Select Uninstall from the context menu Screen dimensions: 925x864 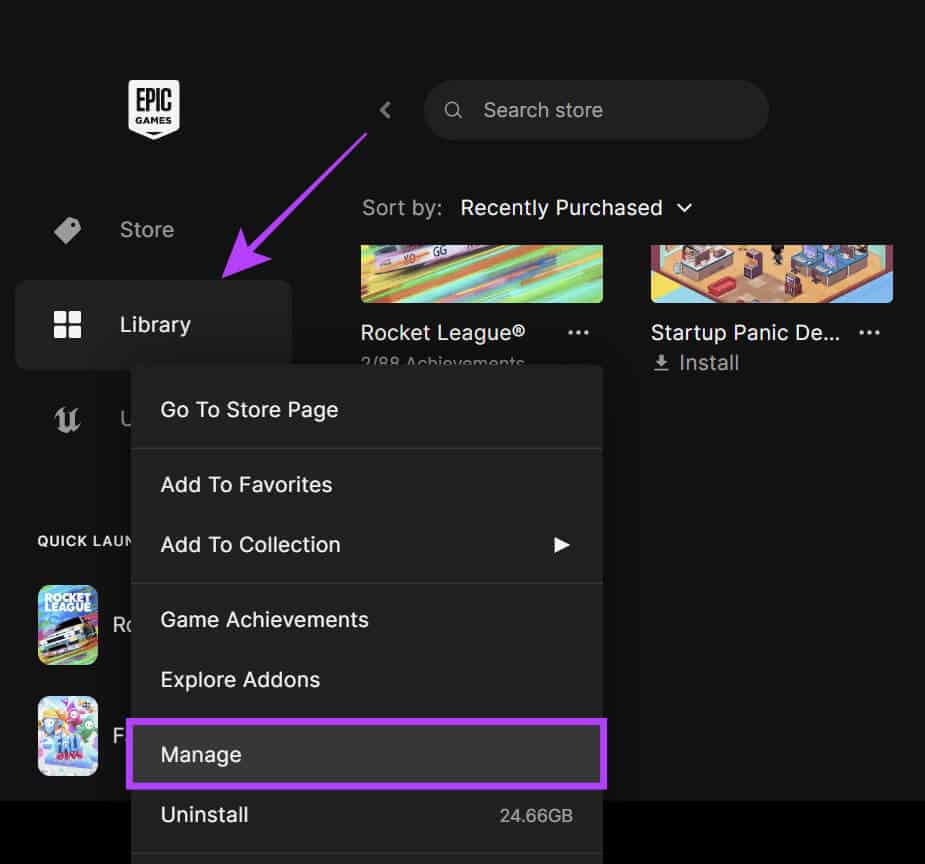pos(366,815)
